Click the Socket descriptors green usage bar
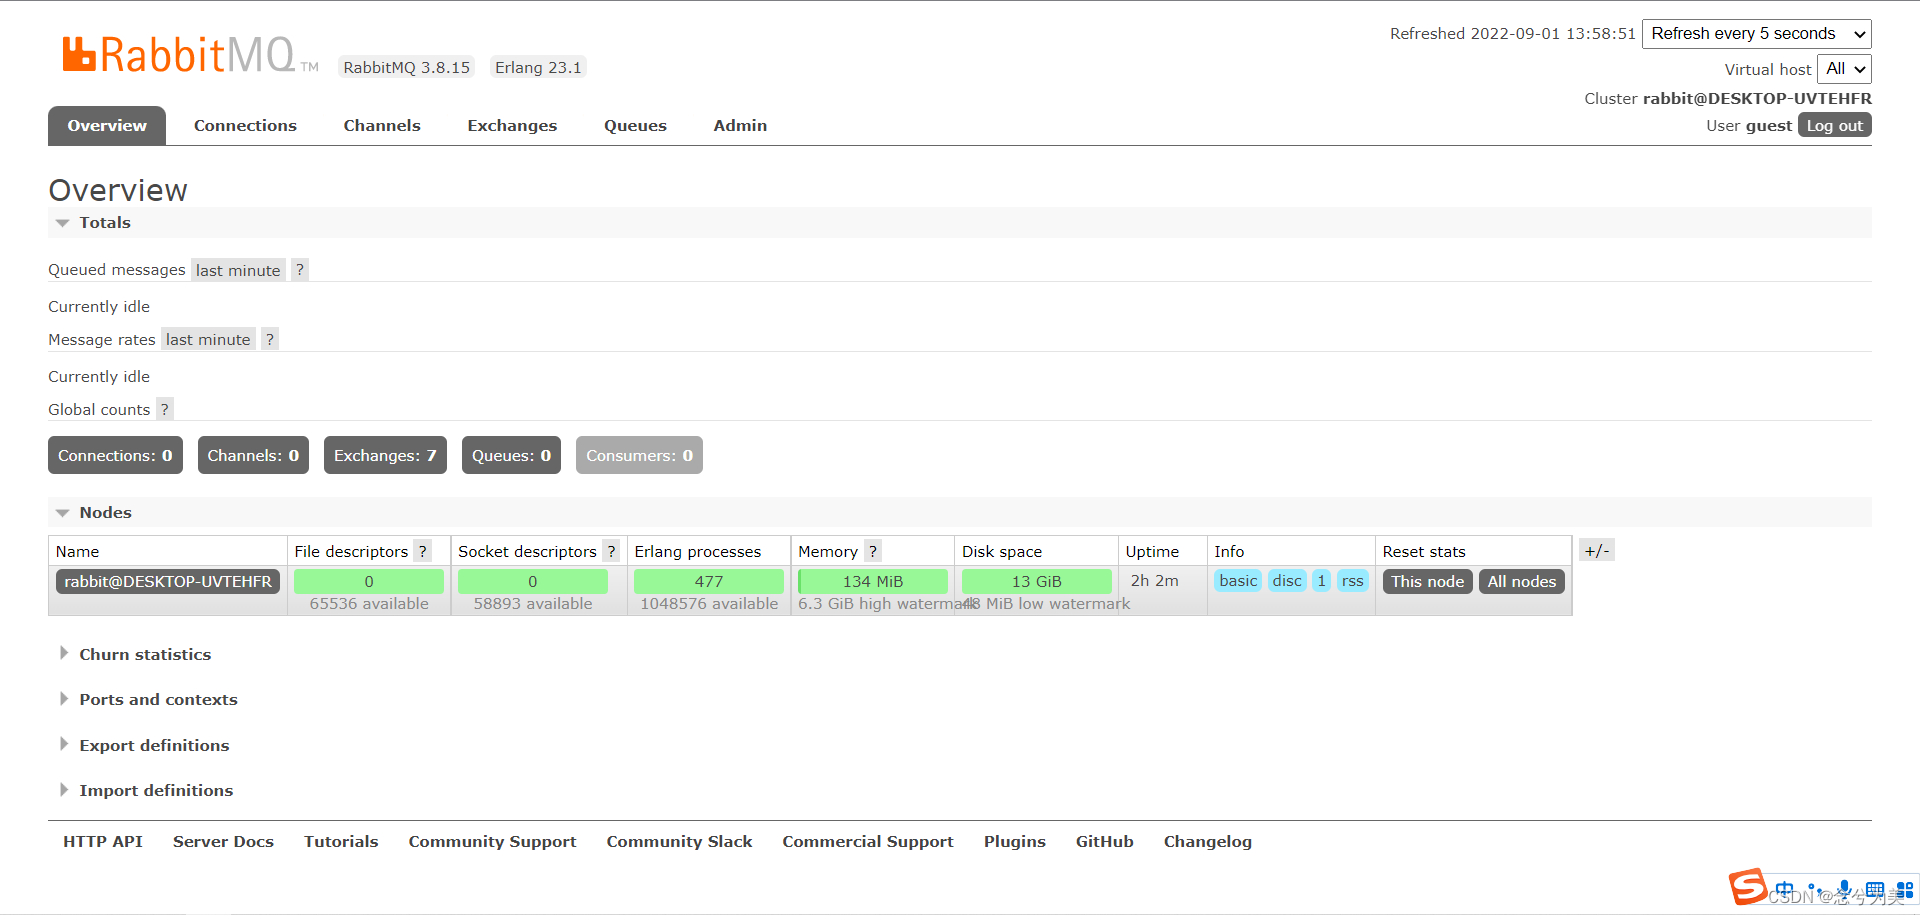 coord(533,581)
